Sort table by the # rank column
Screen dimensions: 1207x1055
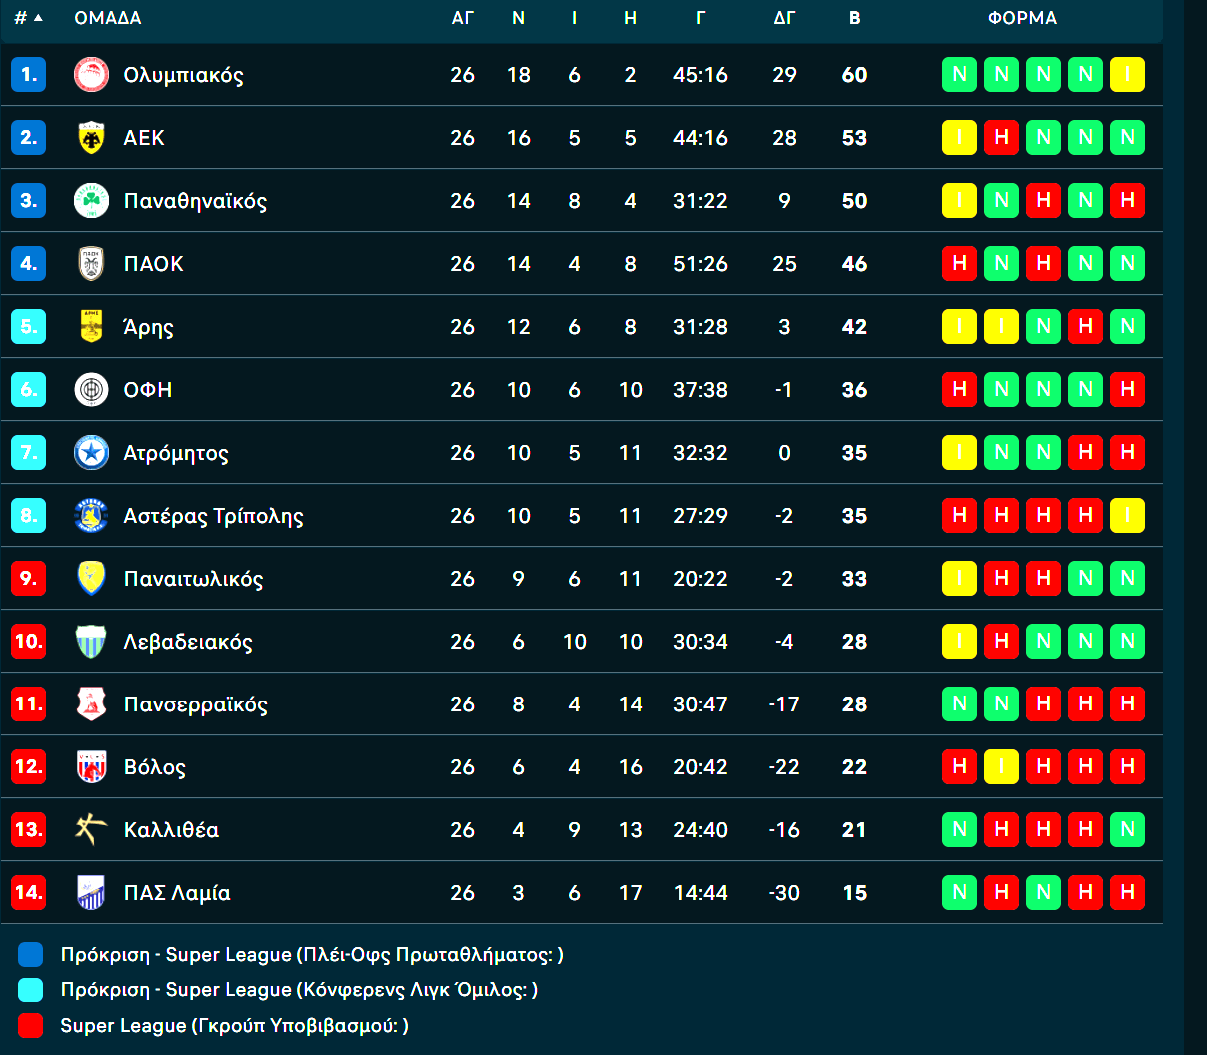[28, 18]
